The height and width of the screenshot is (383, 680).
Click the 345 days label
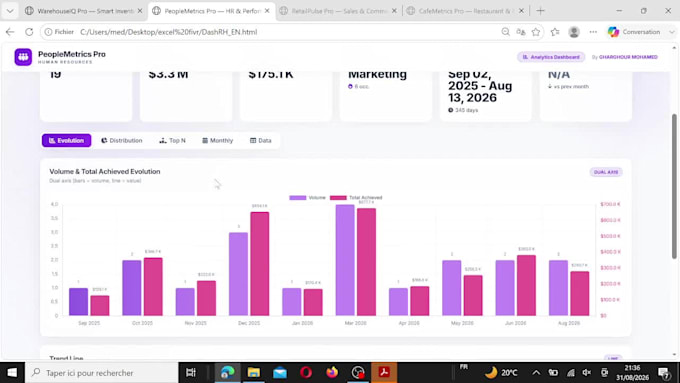[466, 110]
